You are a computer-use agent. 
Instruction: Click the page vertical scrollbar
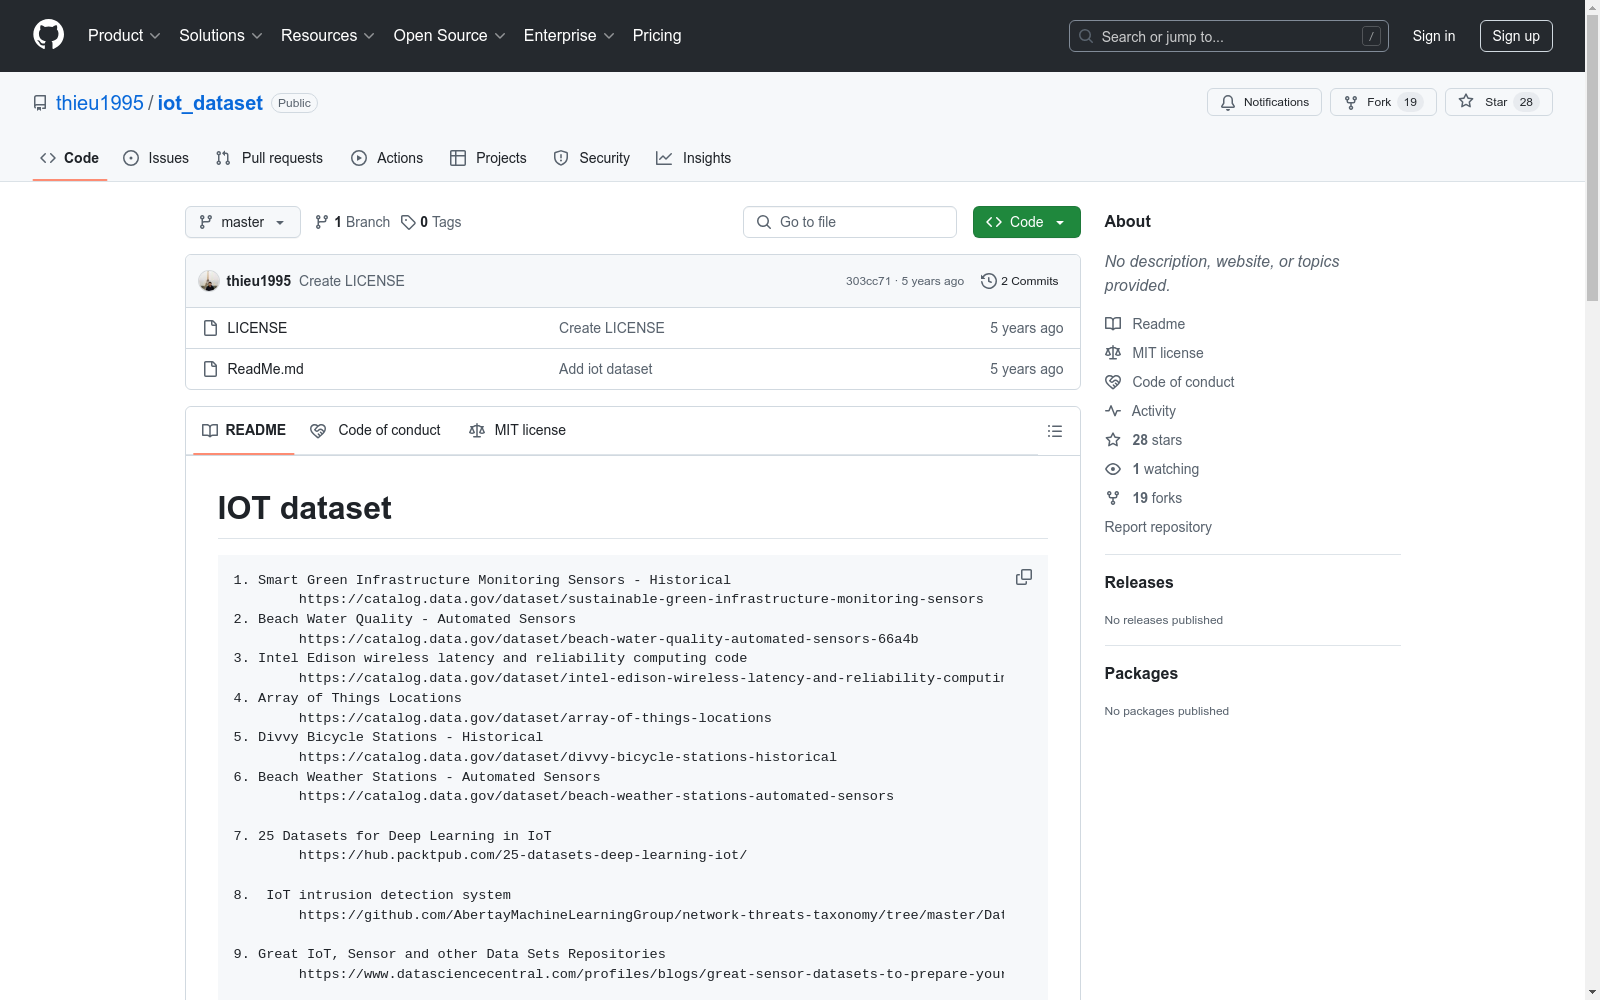[1592, 500]
